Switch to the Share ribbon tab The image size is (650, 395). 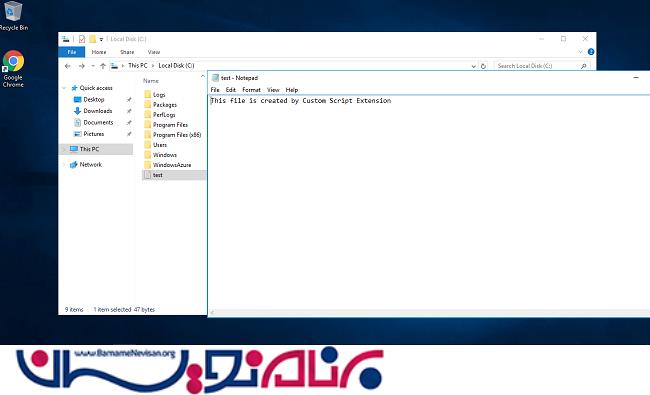coord(127,52)
